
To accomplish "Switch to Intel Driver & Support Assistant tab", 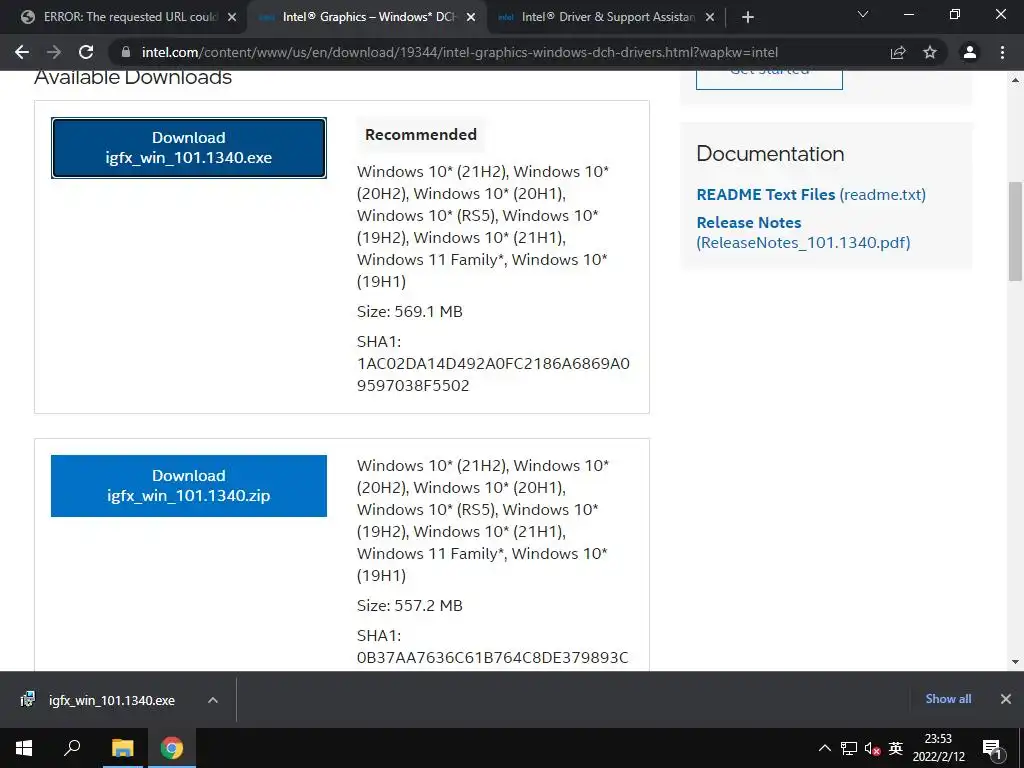I will tap(605, 17).
